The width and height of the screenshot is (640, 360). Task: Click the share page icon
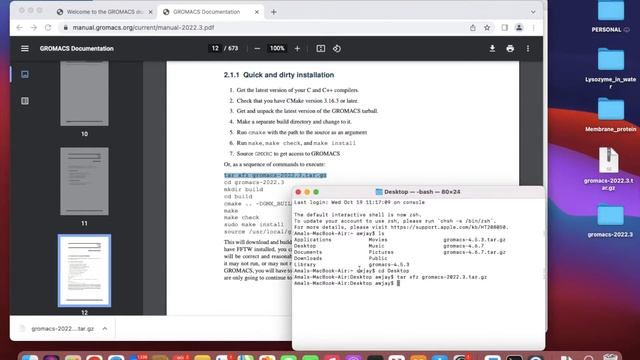pyautogui.click(x=473, y=28)
